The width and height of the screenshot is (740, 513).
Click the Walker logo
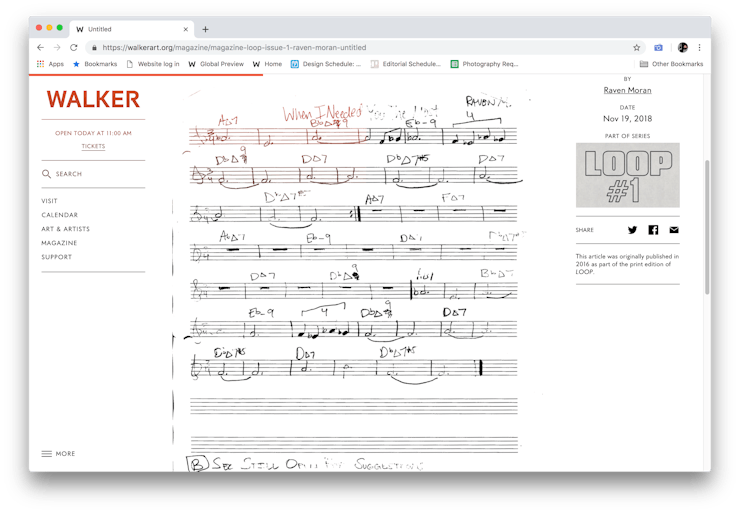click(x=93, y=100)
